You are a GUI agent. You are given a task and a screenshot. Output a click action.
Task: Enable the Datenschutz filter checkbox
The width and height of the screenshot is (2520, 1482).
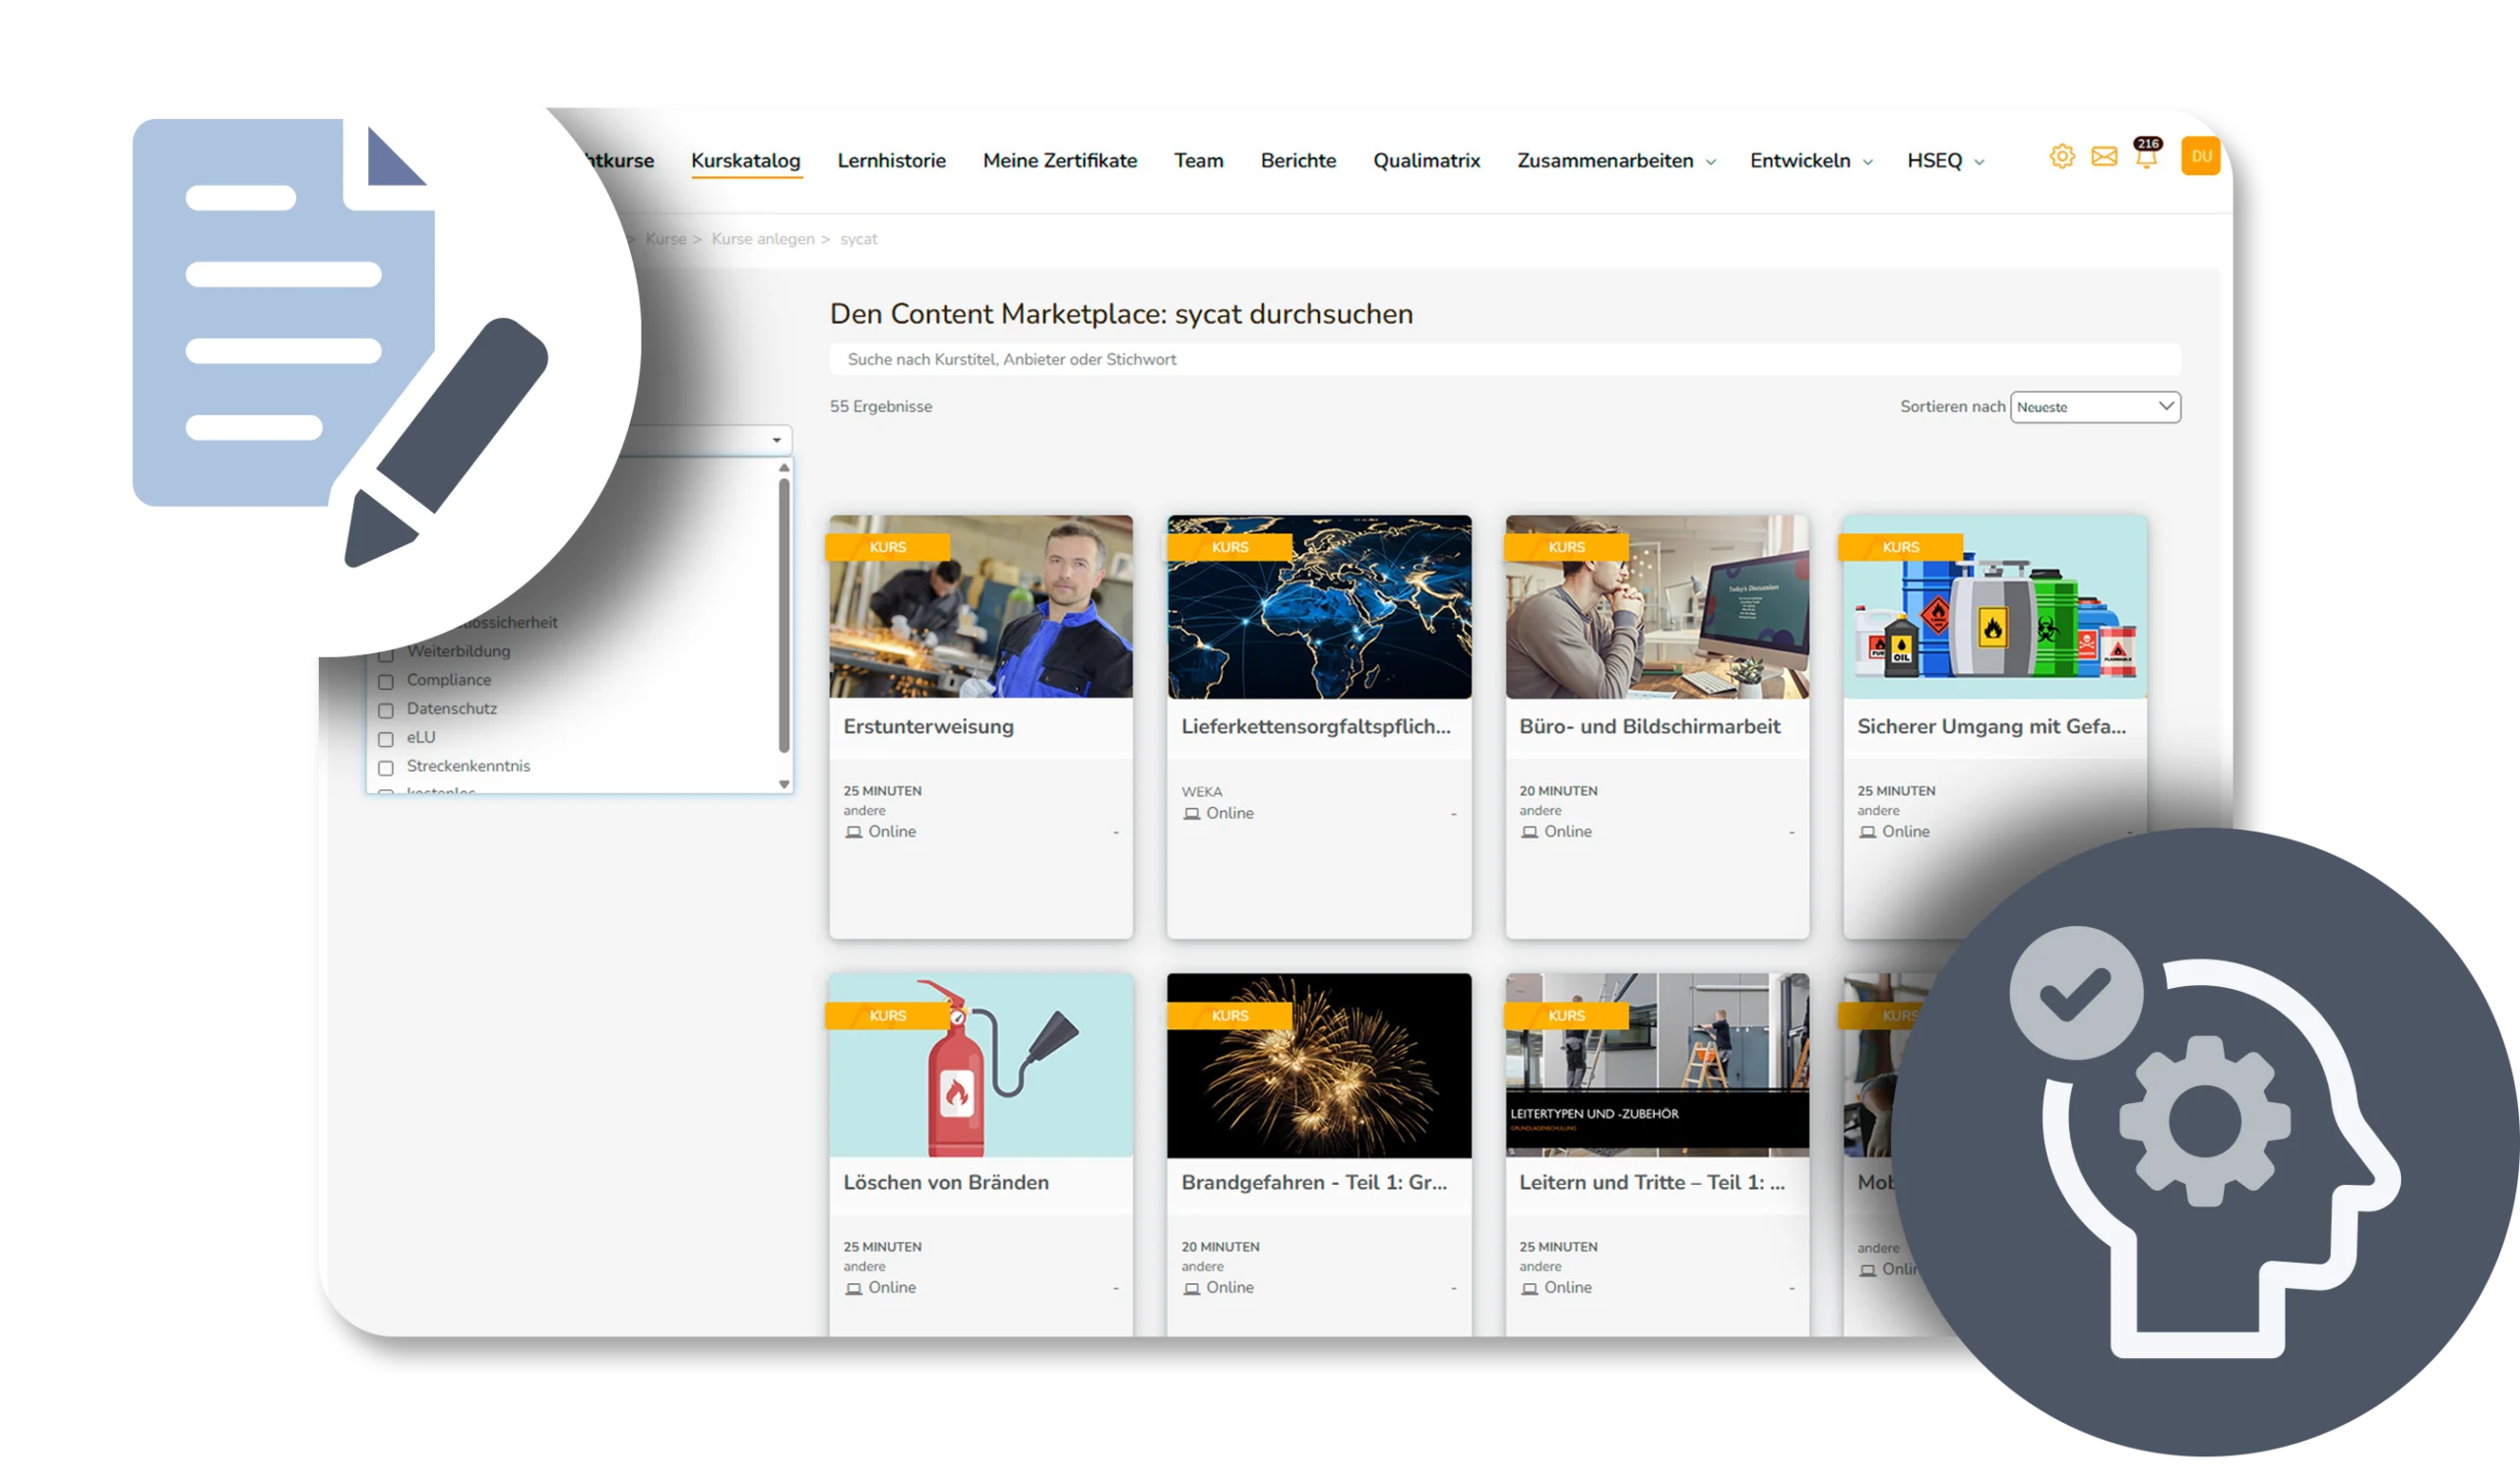[386, 711]
